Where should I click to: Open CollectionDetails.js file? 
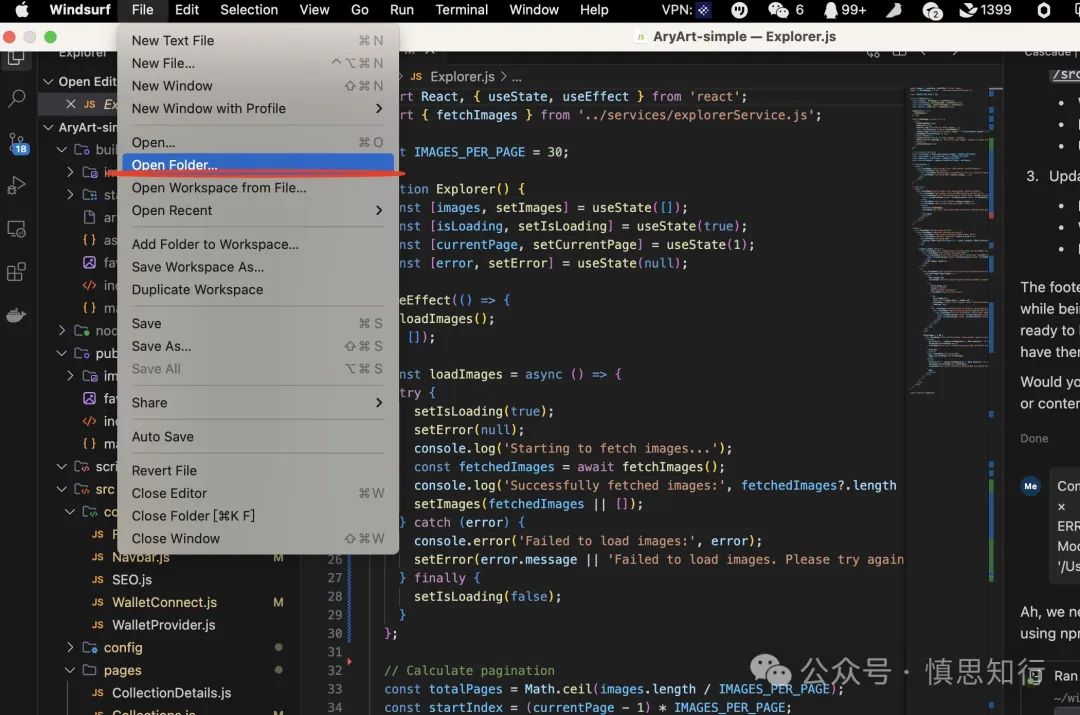pyautogui.click(x=172, y=693)
